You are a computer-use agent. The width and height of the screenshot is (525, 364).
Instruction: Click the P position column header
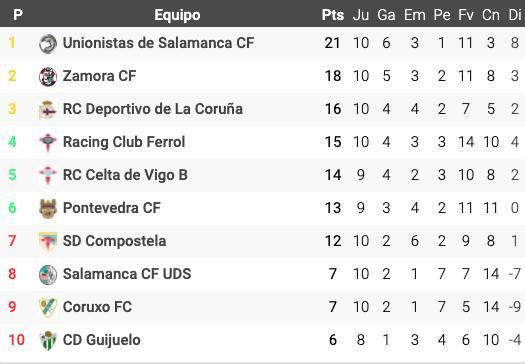click(x=18, y=15)
